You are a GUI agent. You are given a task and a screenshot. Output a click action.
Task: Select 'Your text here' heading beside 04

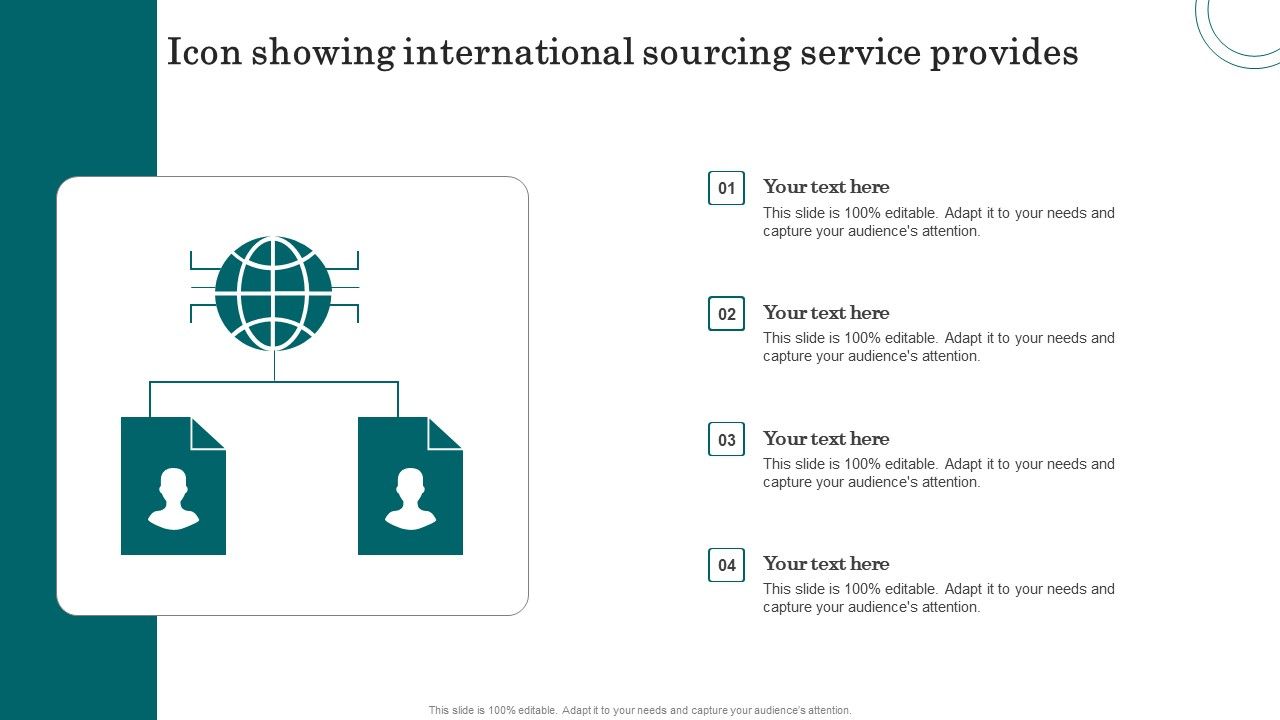(x=826, y=564)
